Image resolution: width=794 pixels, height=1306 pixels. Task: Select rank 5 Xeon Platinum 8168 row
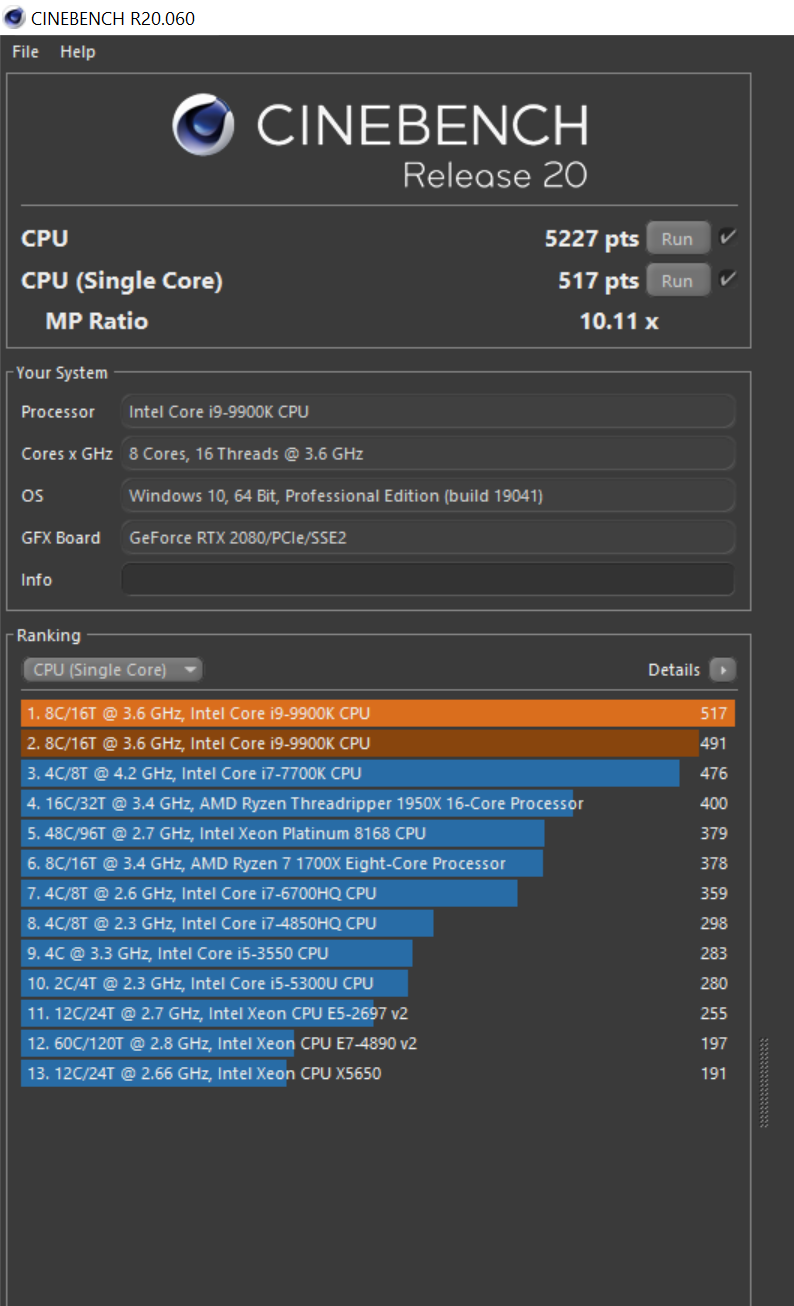[378, 833]
